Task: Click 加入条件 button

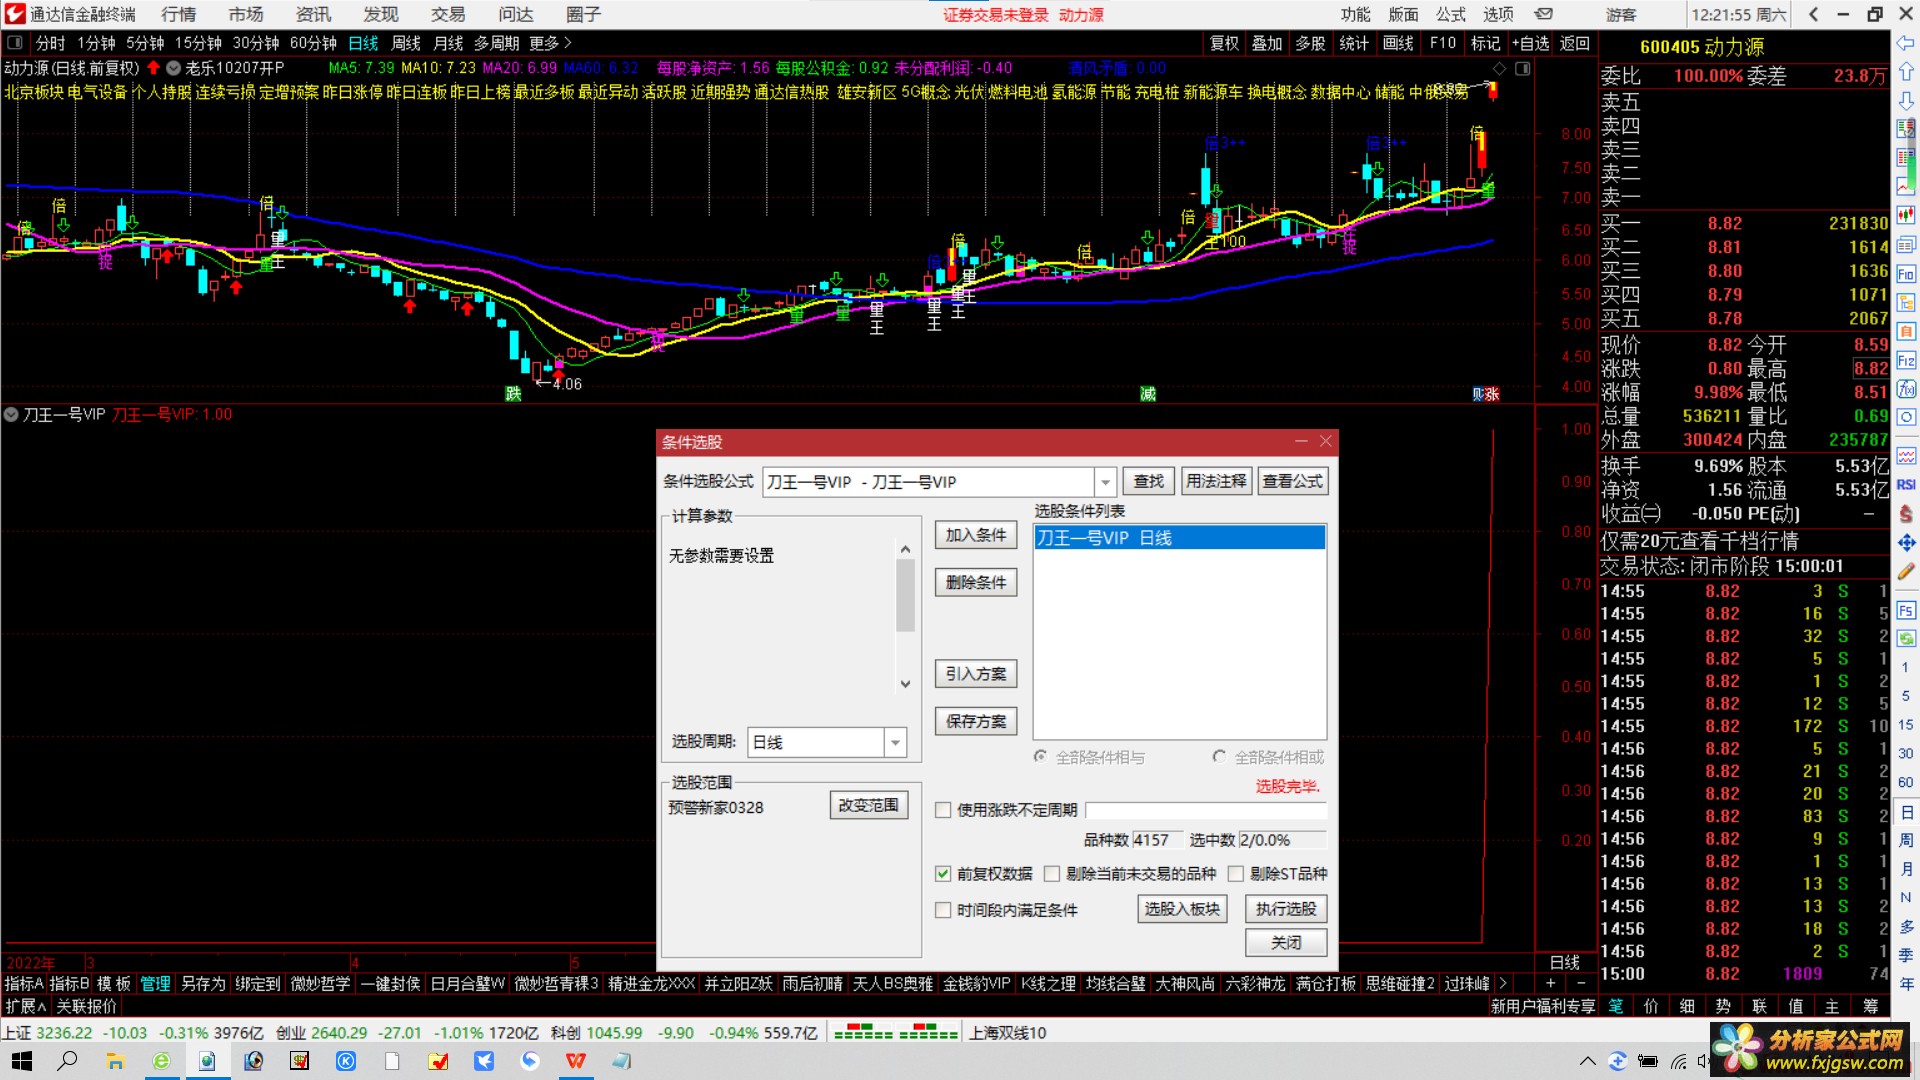Action: [x=976, y=535]
